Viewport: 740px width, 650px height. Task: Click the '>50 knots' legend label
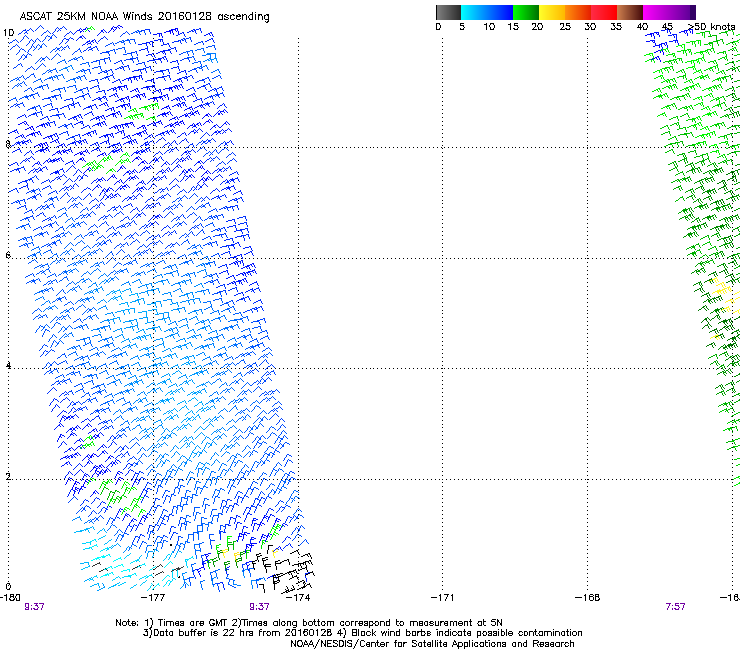tap(712, 27)
